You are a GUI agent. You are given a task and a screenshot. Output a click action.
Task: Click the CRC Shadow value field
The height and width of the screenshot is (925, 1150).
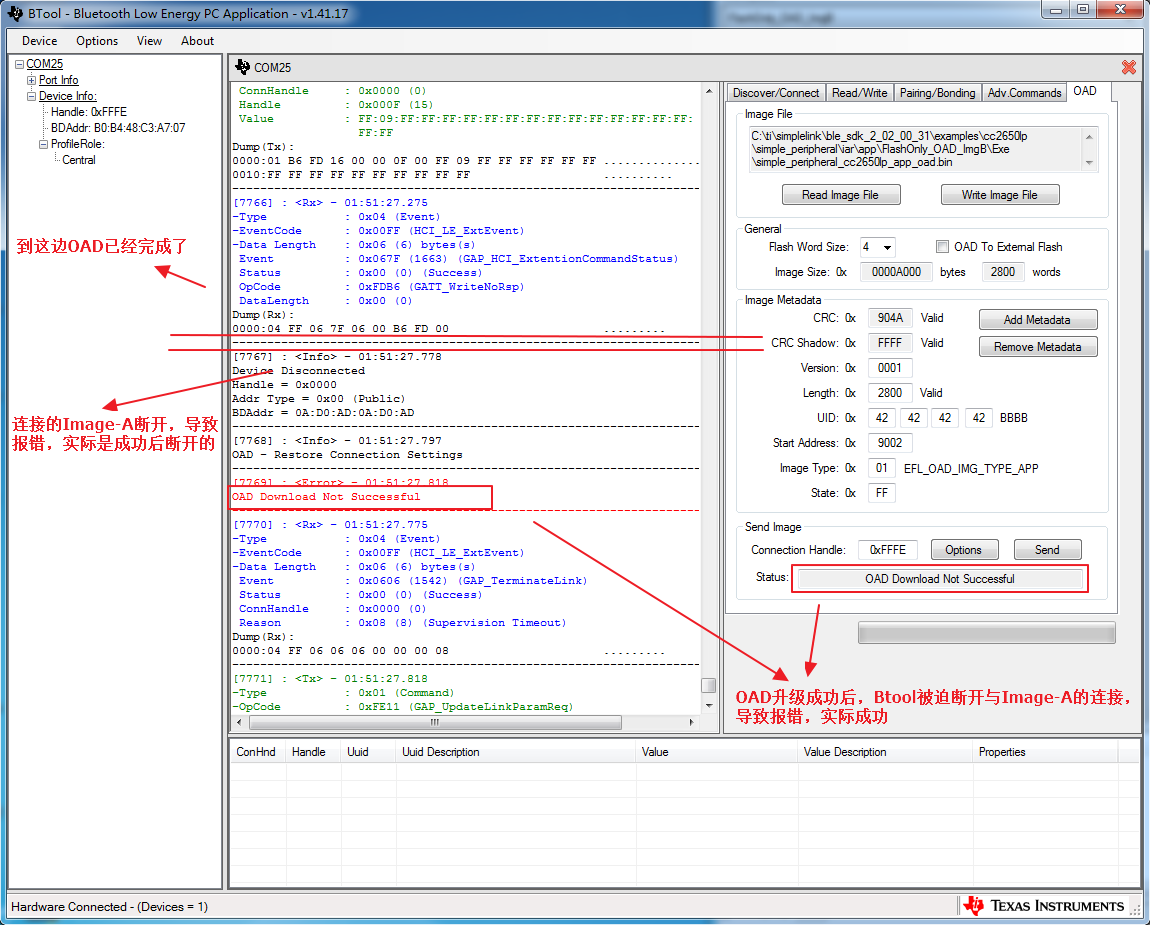[890, 343]
